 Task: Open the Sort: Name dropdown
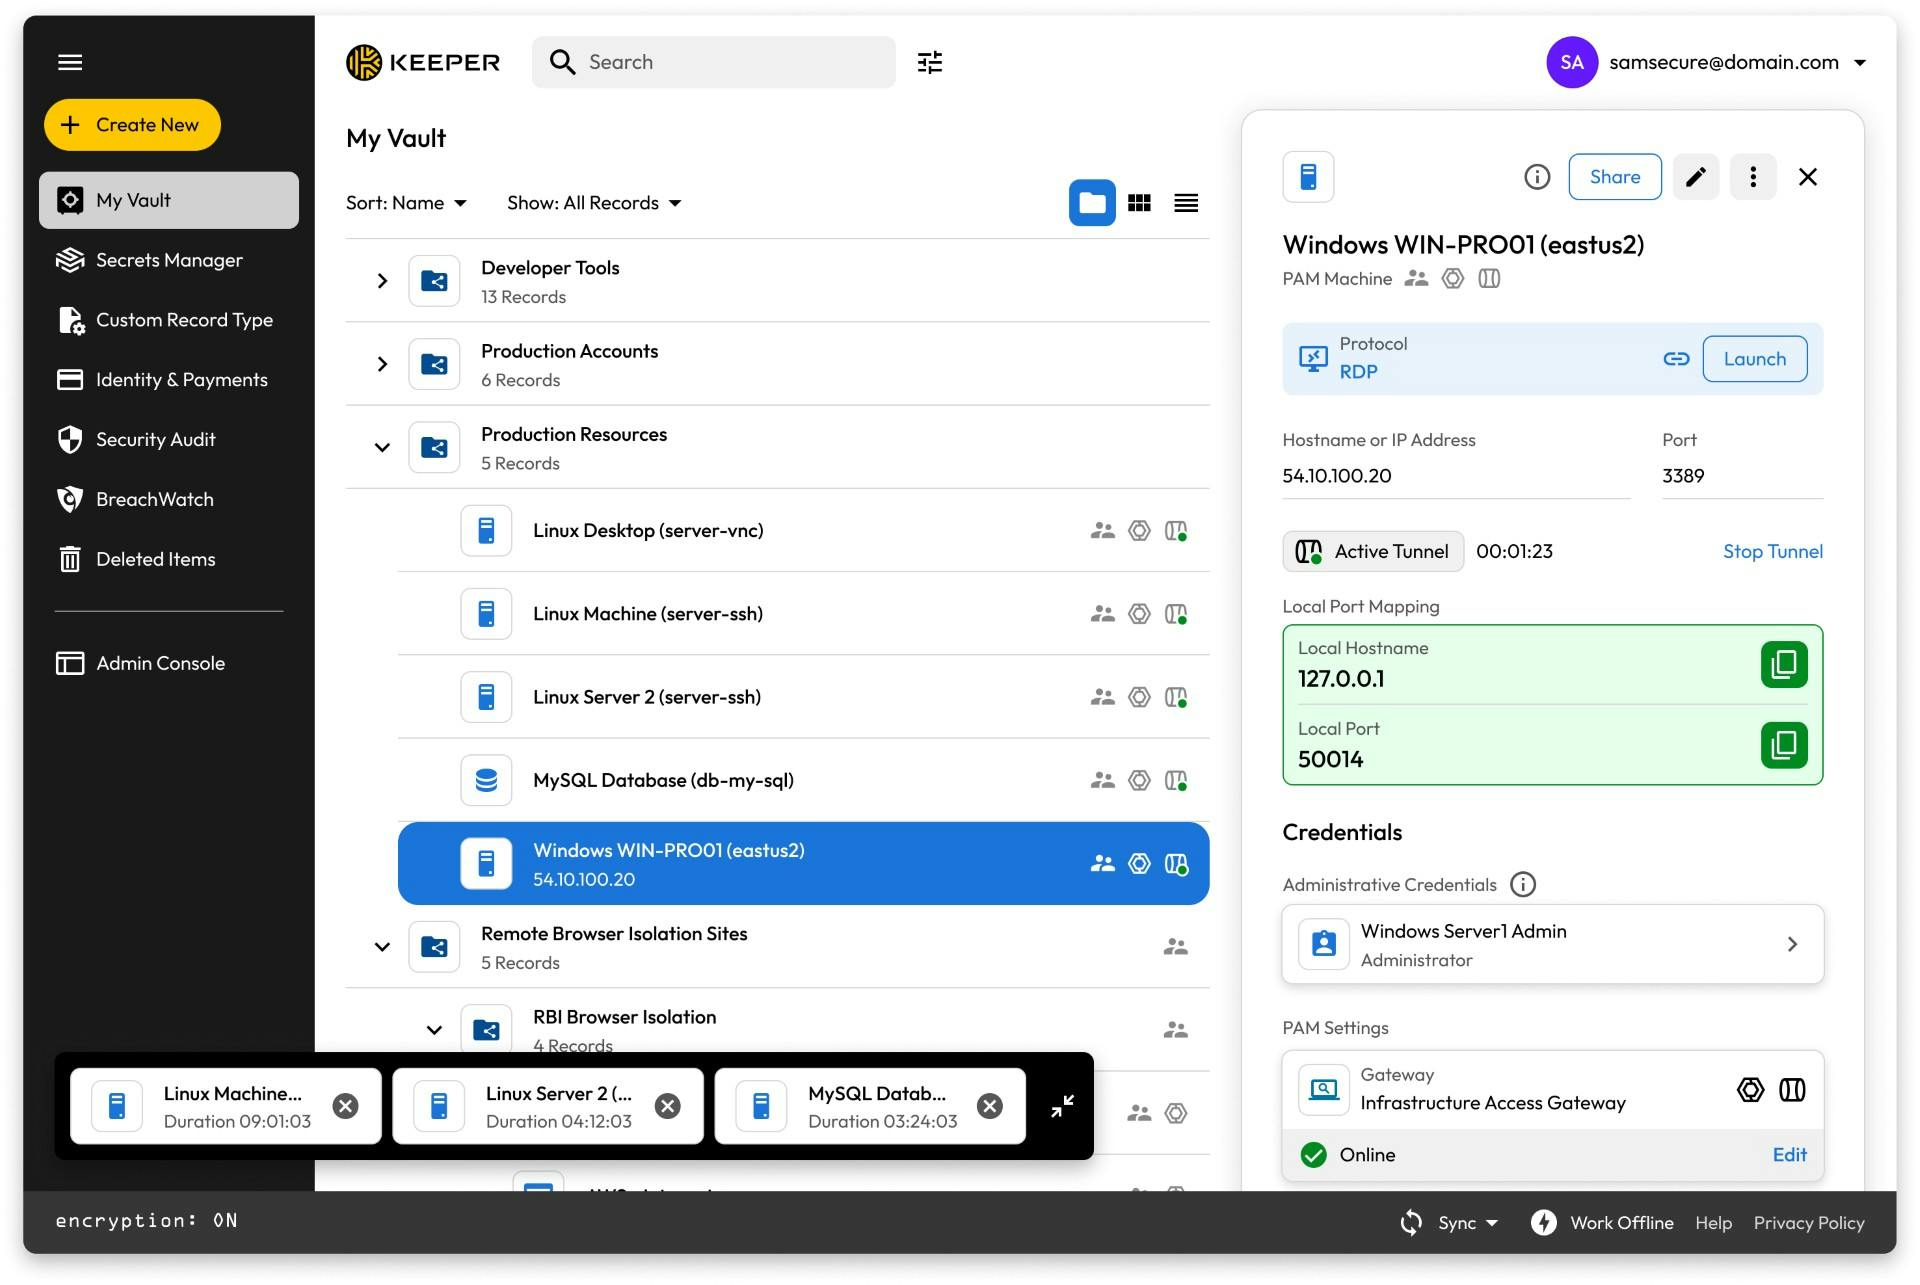click(x=406, y=202)
